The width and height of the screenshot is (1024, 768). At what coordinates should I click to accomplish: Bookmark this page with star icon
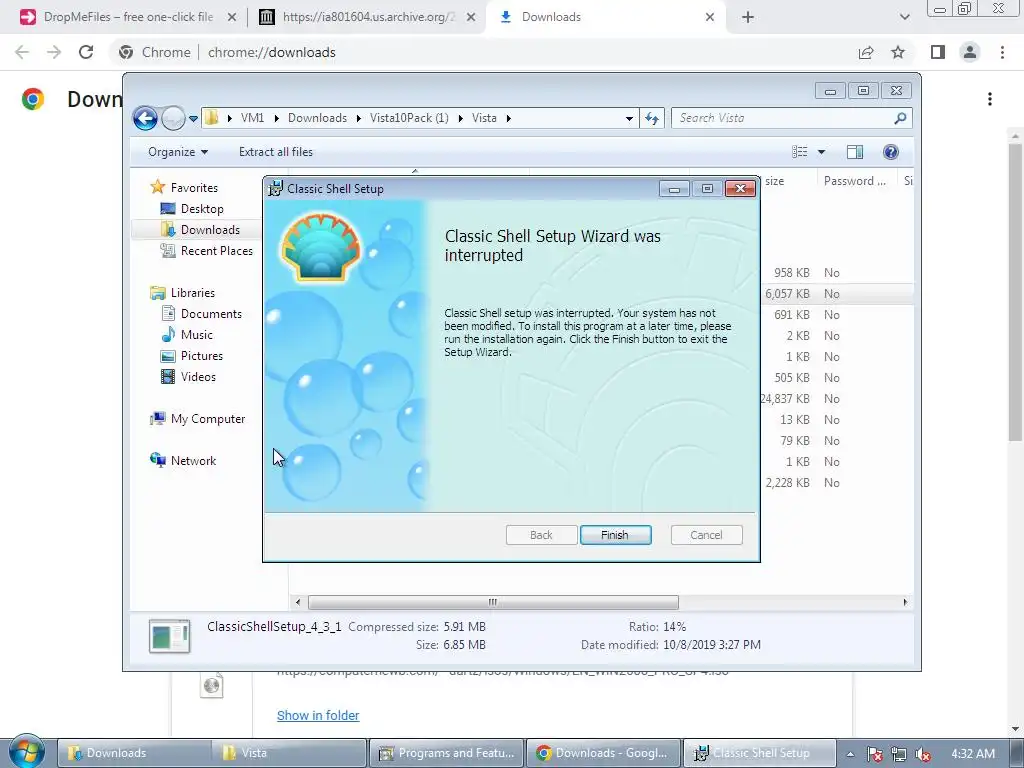pos(898,52)
